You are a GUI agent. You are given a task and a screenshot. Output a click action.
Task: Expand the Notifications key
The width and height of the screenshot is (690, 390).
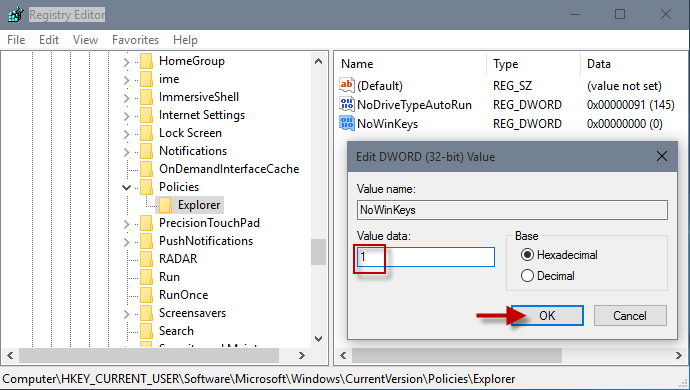pos(127,152)
